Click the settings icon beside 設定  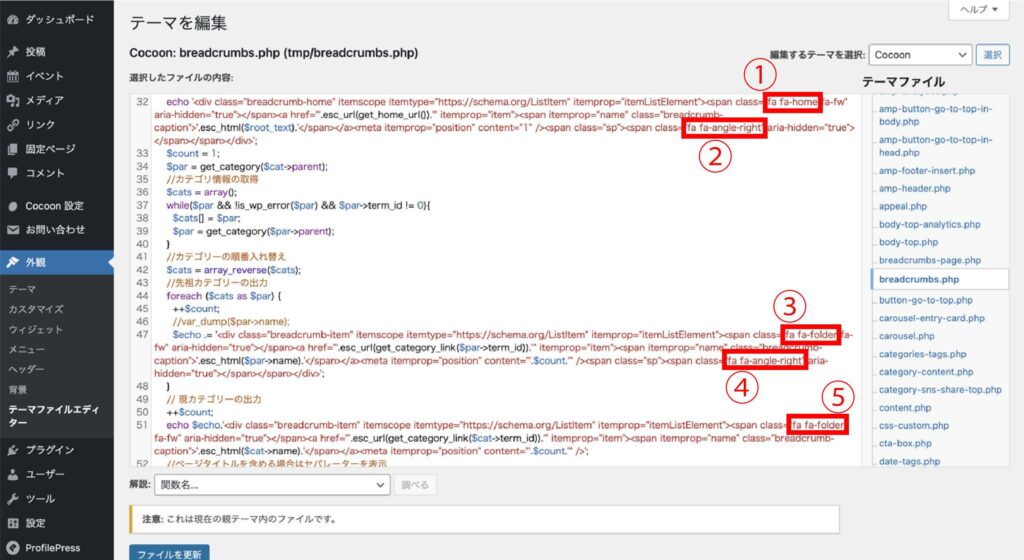tap(12, 523)
